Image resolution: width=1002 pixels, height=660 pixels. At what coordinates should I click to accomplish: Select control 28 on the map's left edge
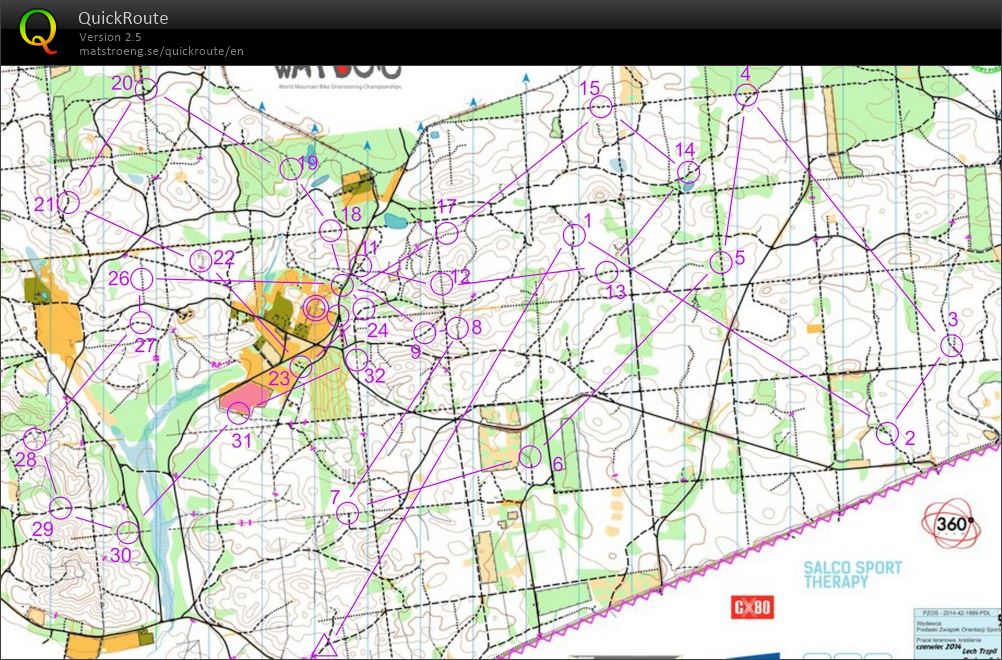[35, 441]
